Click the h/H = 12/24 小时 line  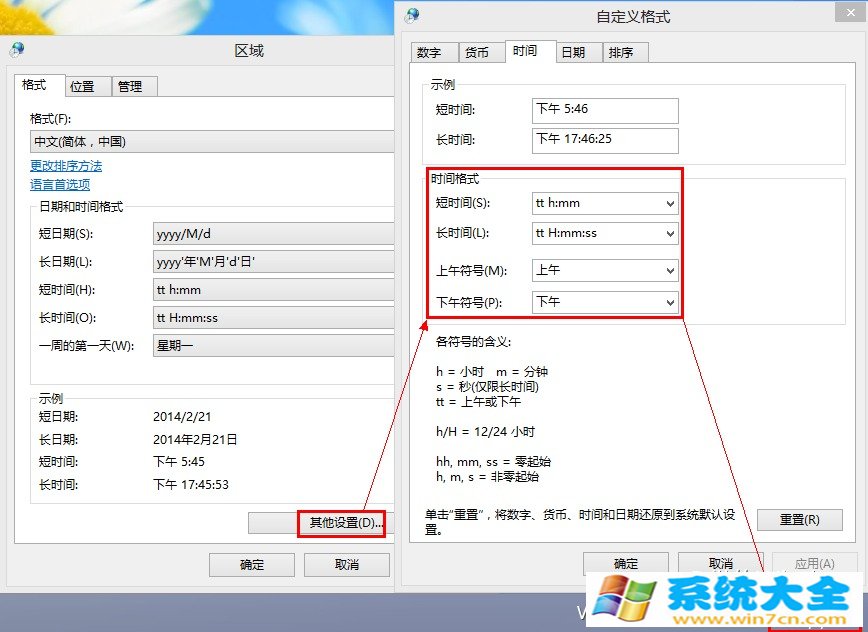tap(485, 432)
